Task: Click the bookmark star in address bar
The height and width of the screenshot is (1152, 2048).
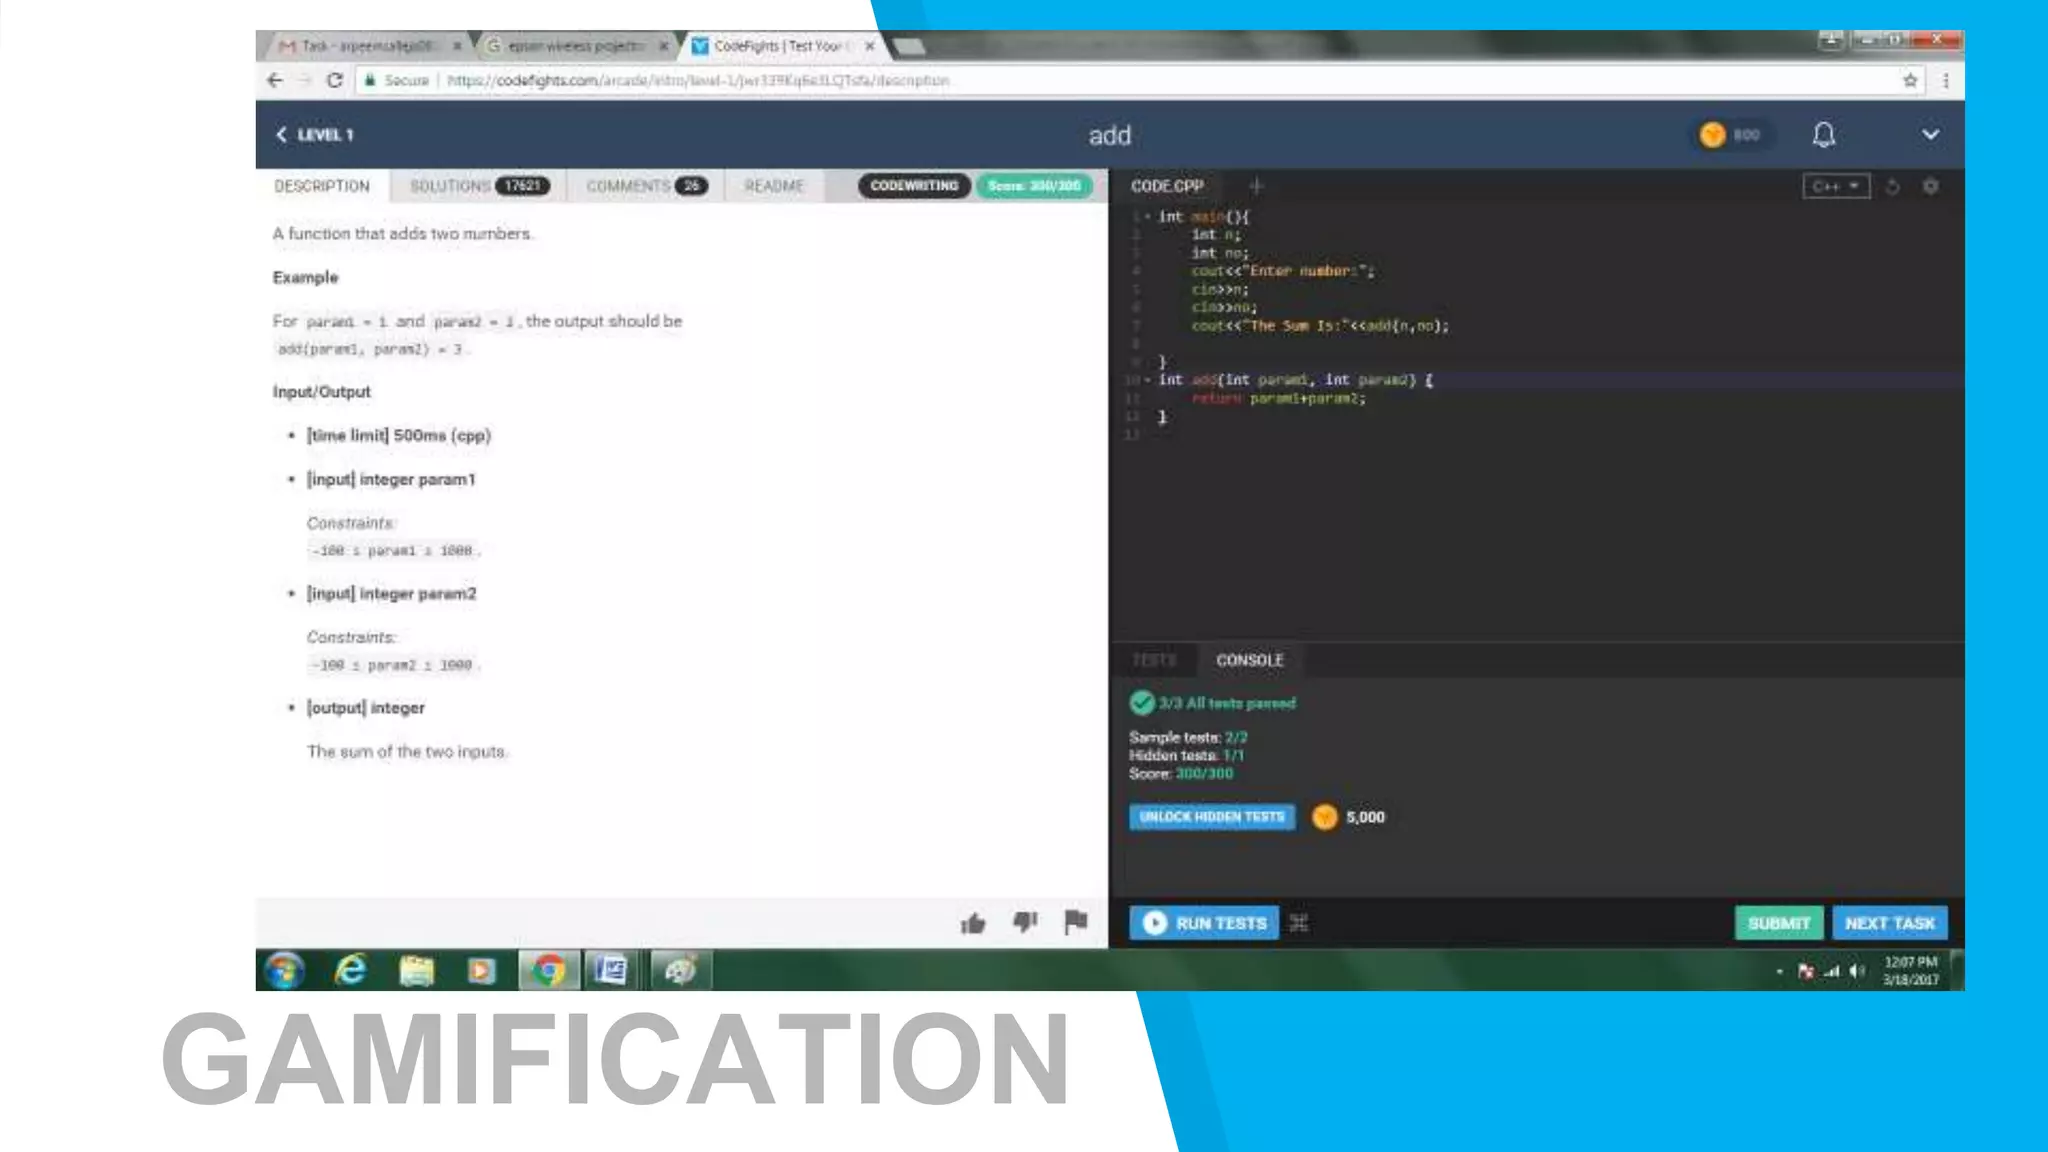Action: 1910,80
